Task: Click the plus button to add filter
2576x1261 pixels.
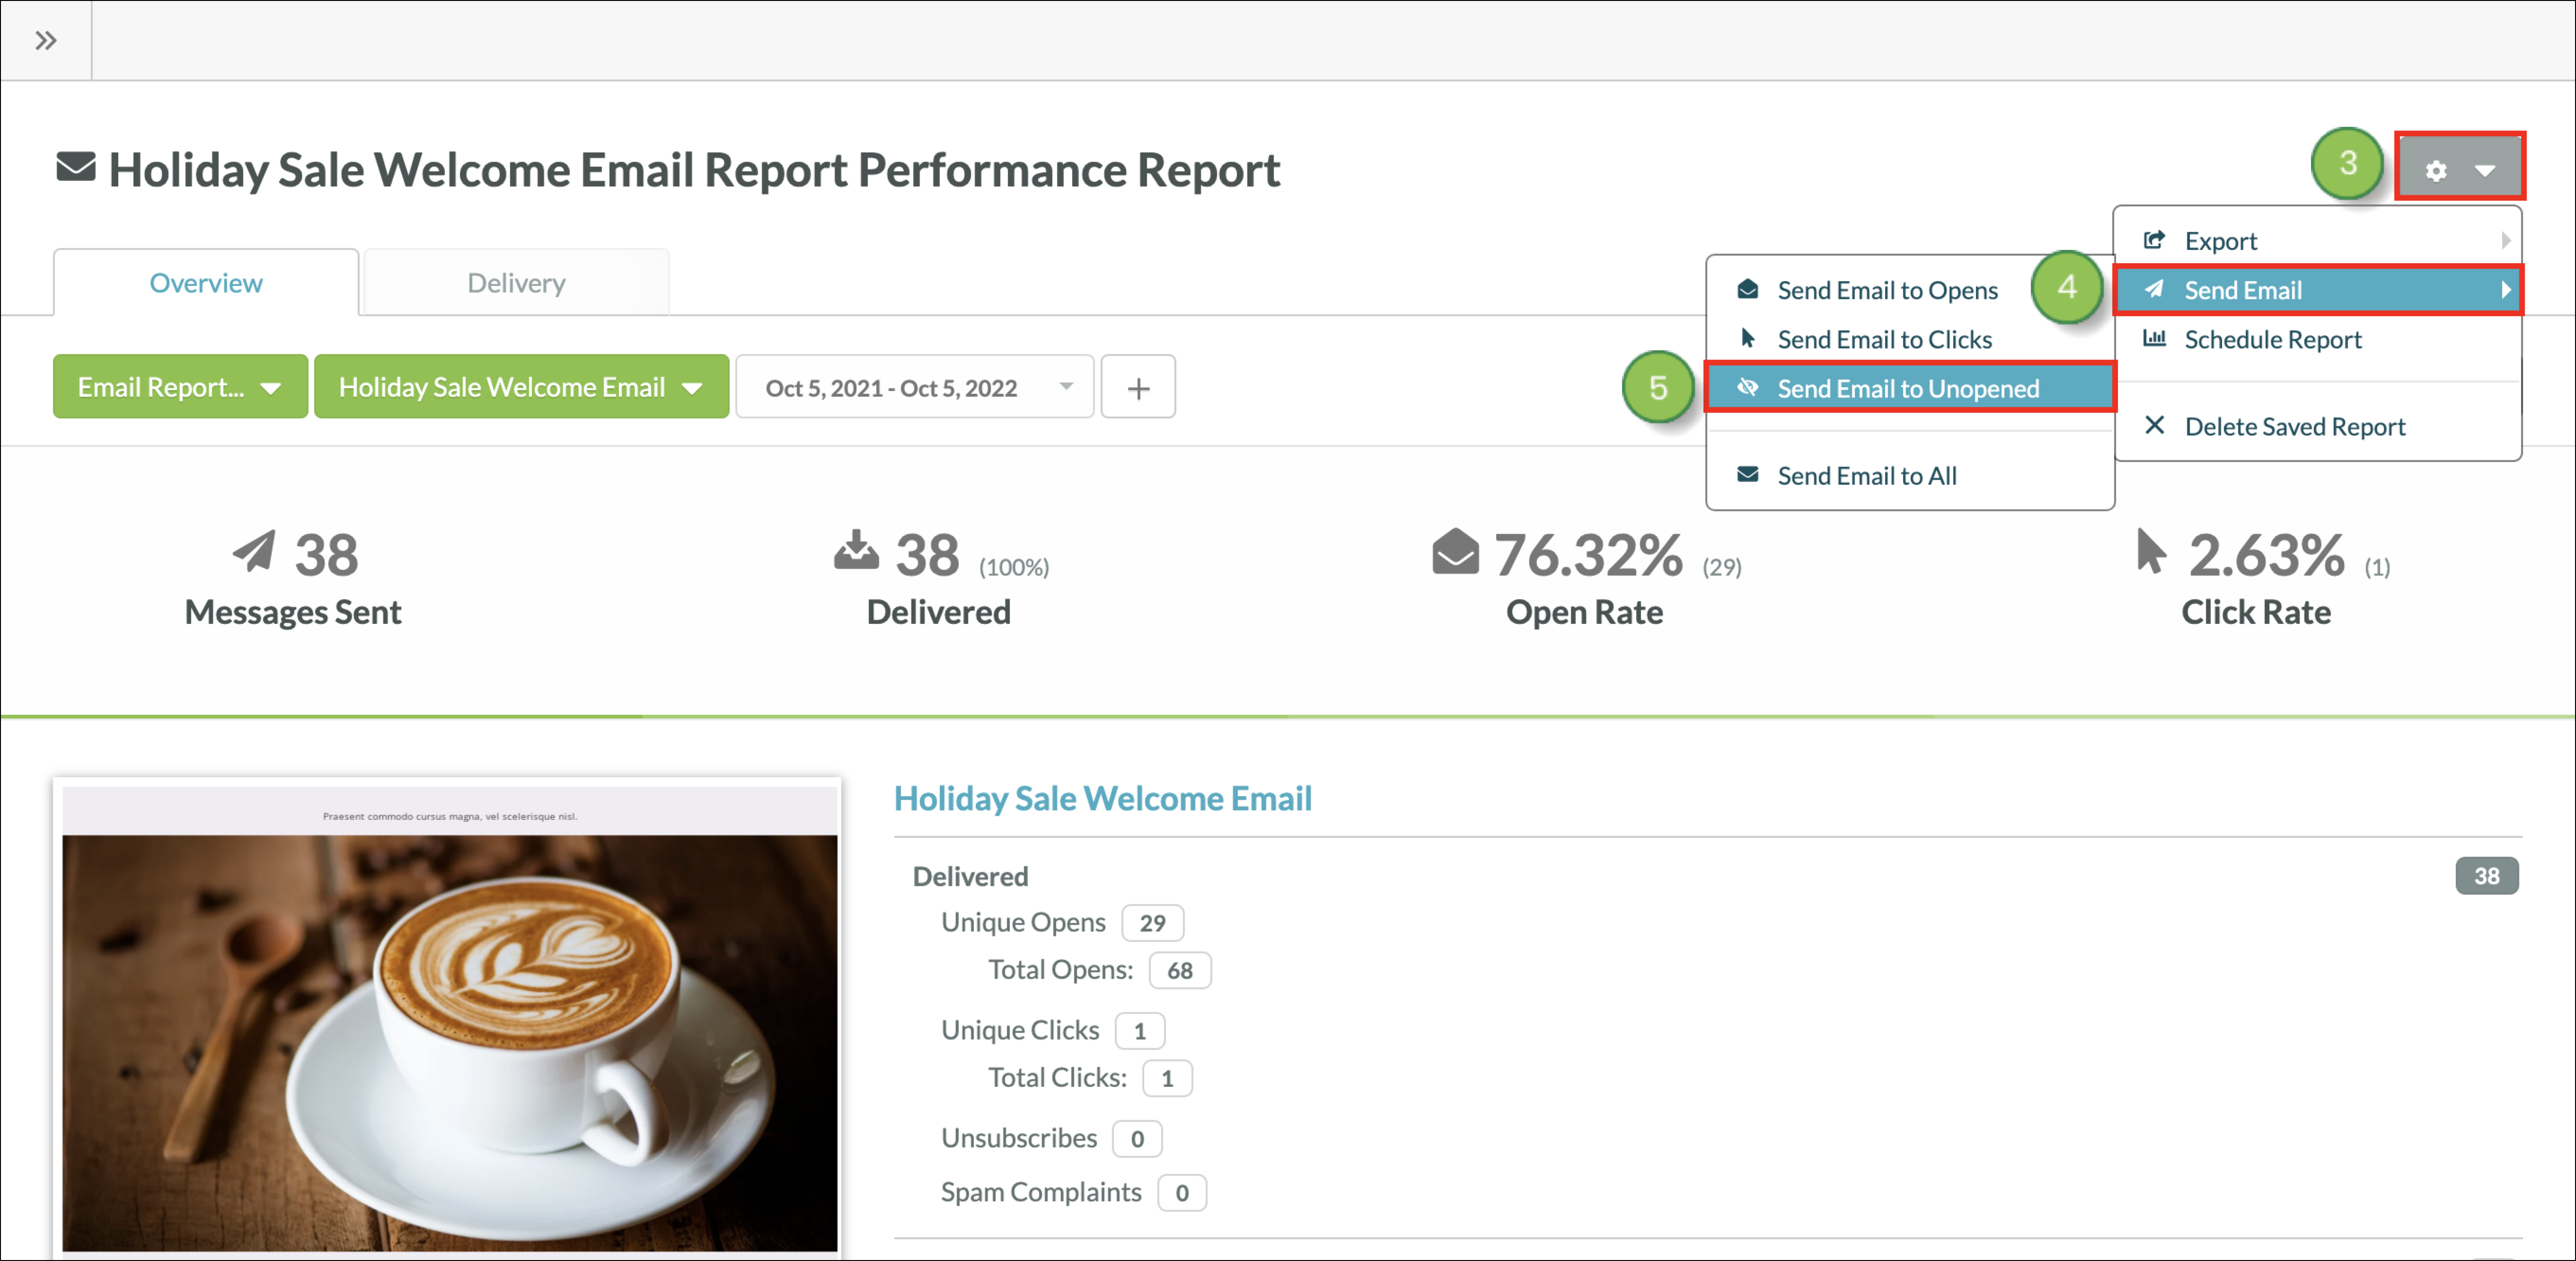Action: pos(1138,387)
